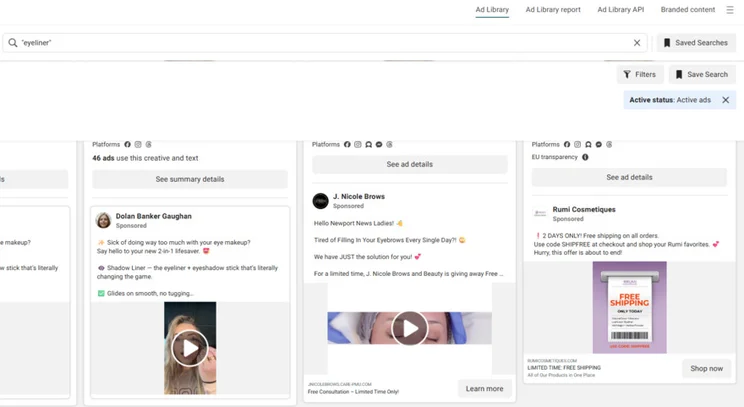Open the J. Nicole Brows page name
Screen dimensions: 744x407
click(359, 196)
